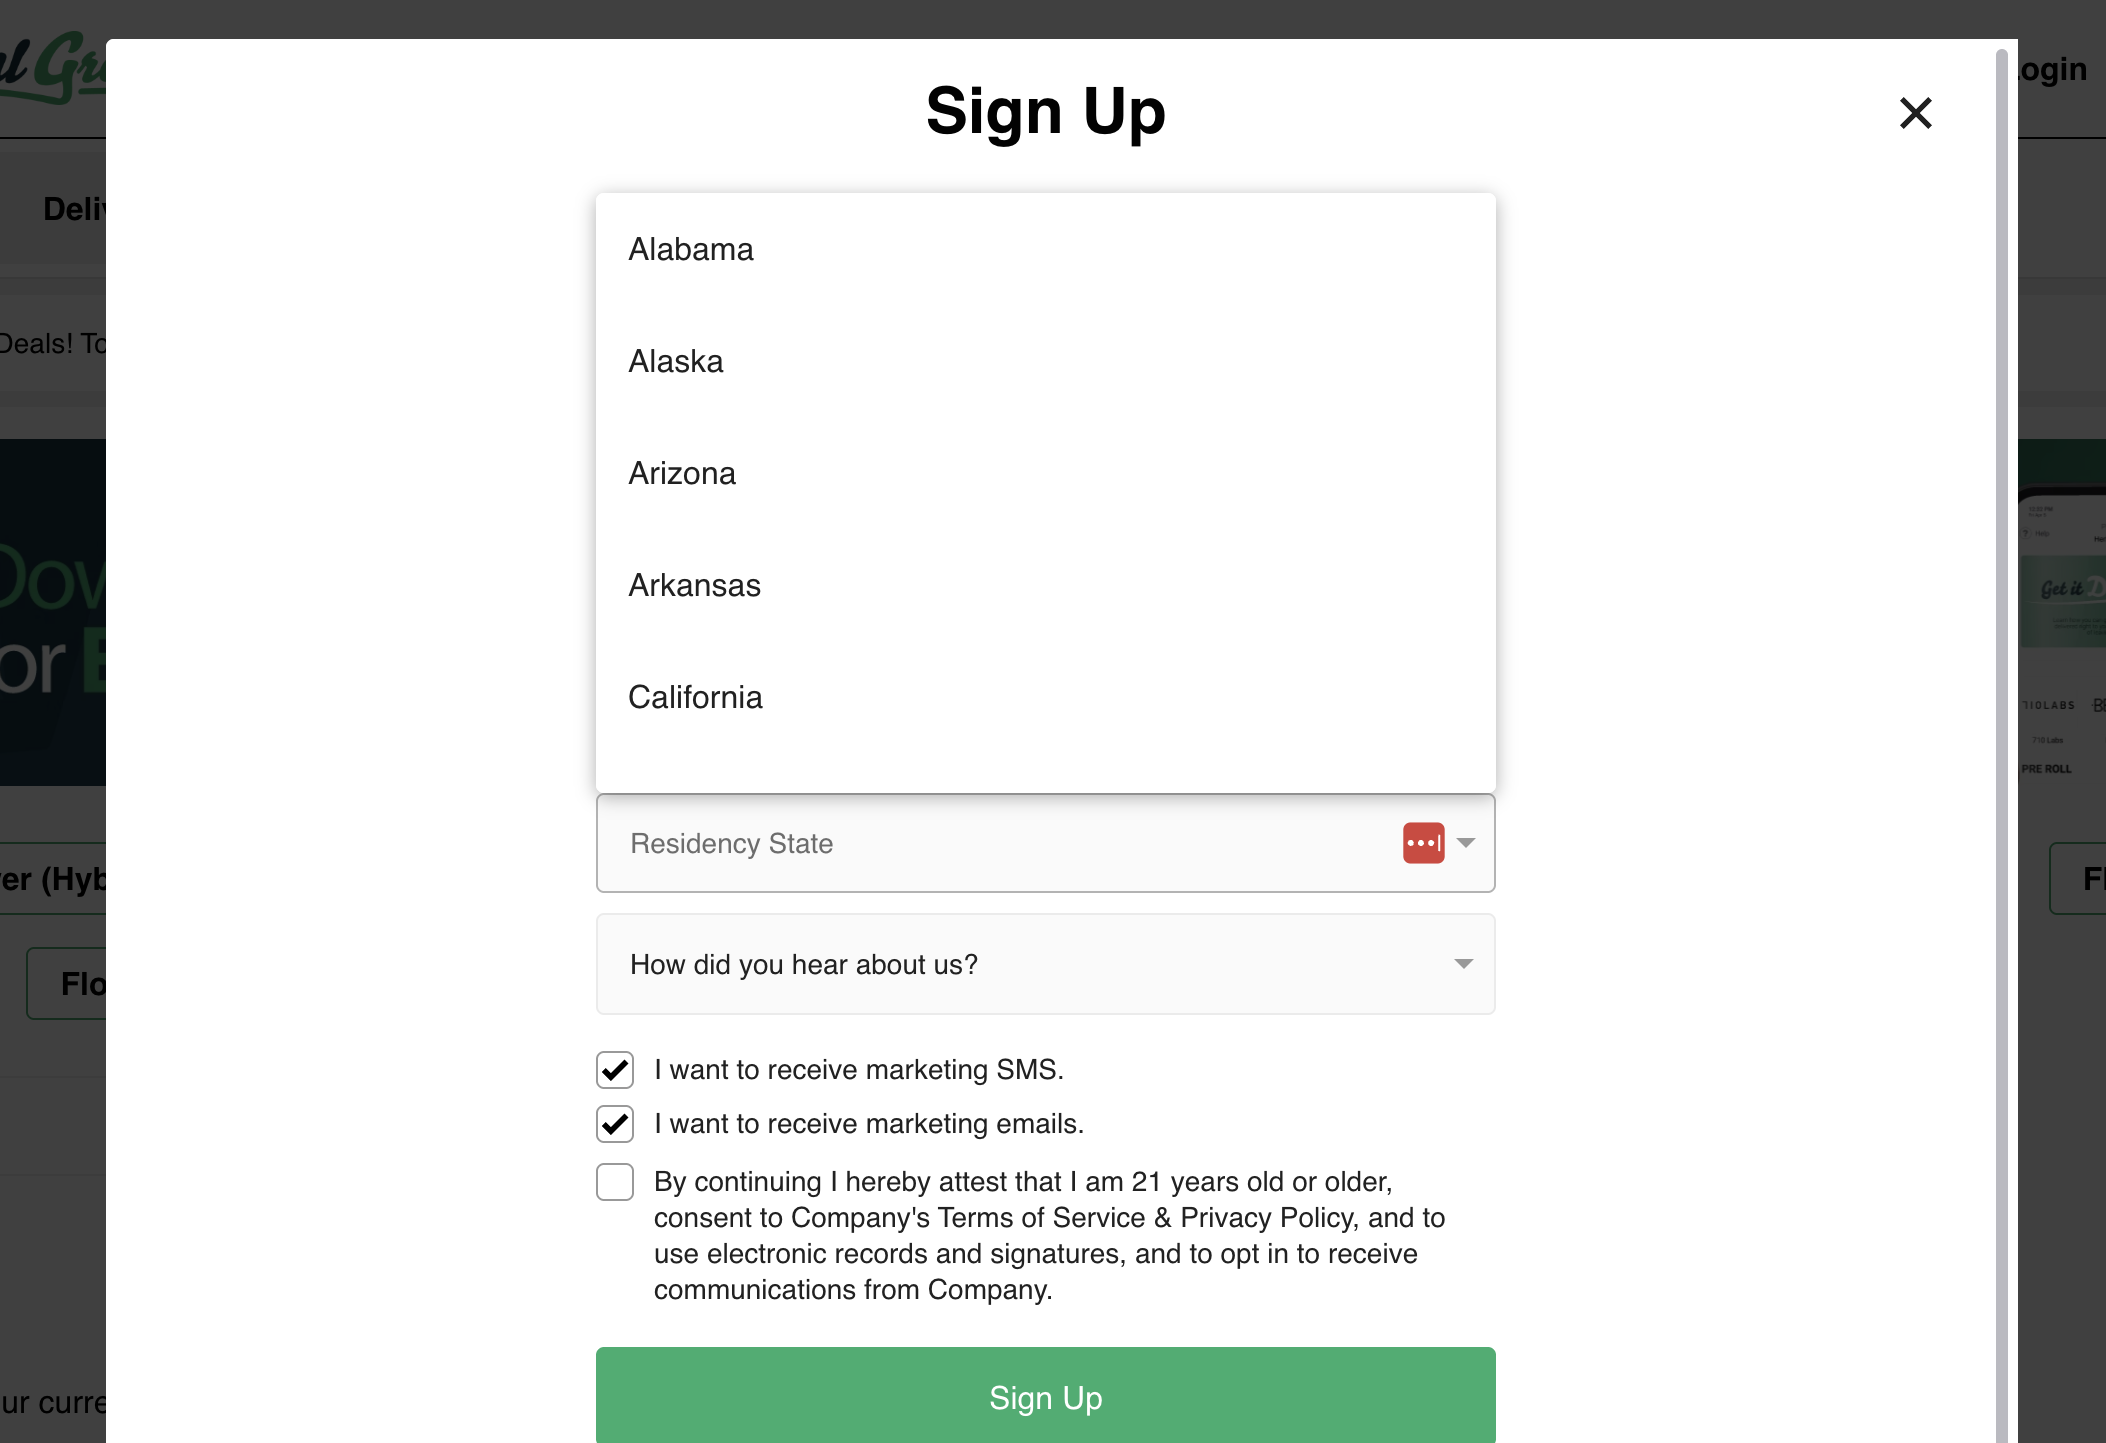The image size is (2106, 1443).
Task: Uncheck the marketing emails checkbox
Action: 615,1124
